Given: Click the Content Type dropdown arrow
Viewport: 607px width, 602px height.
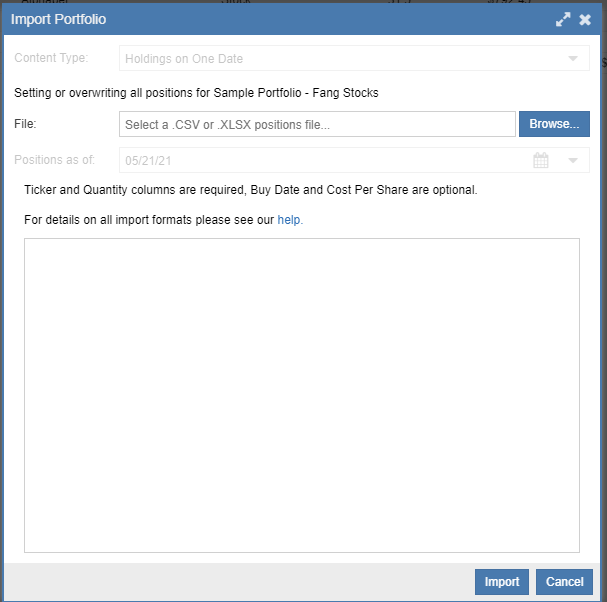Looking at the screenshot, I should [573, 59].
